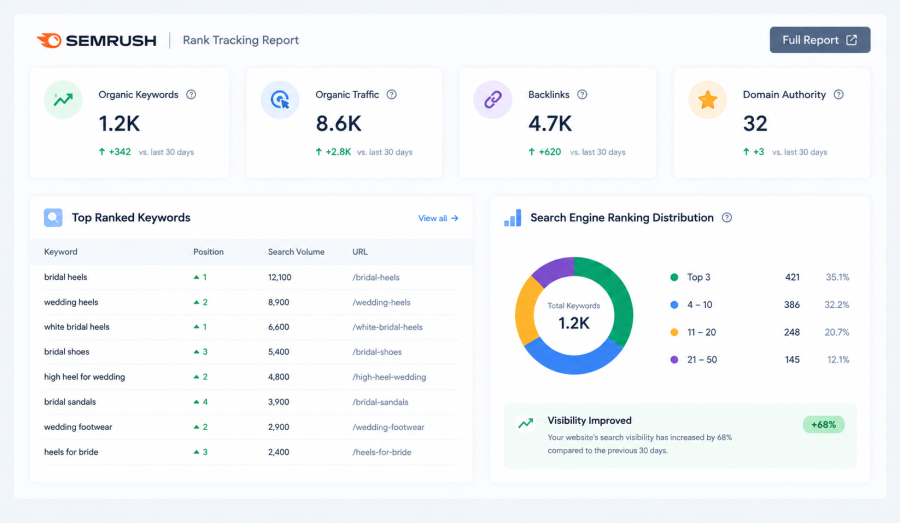Sort by Keyword column header
Screen dimensions: 900x523
tap(61, 252)
